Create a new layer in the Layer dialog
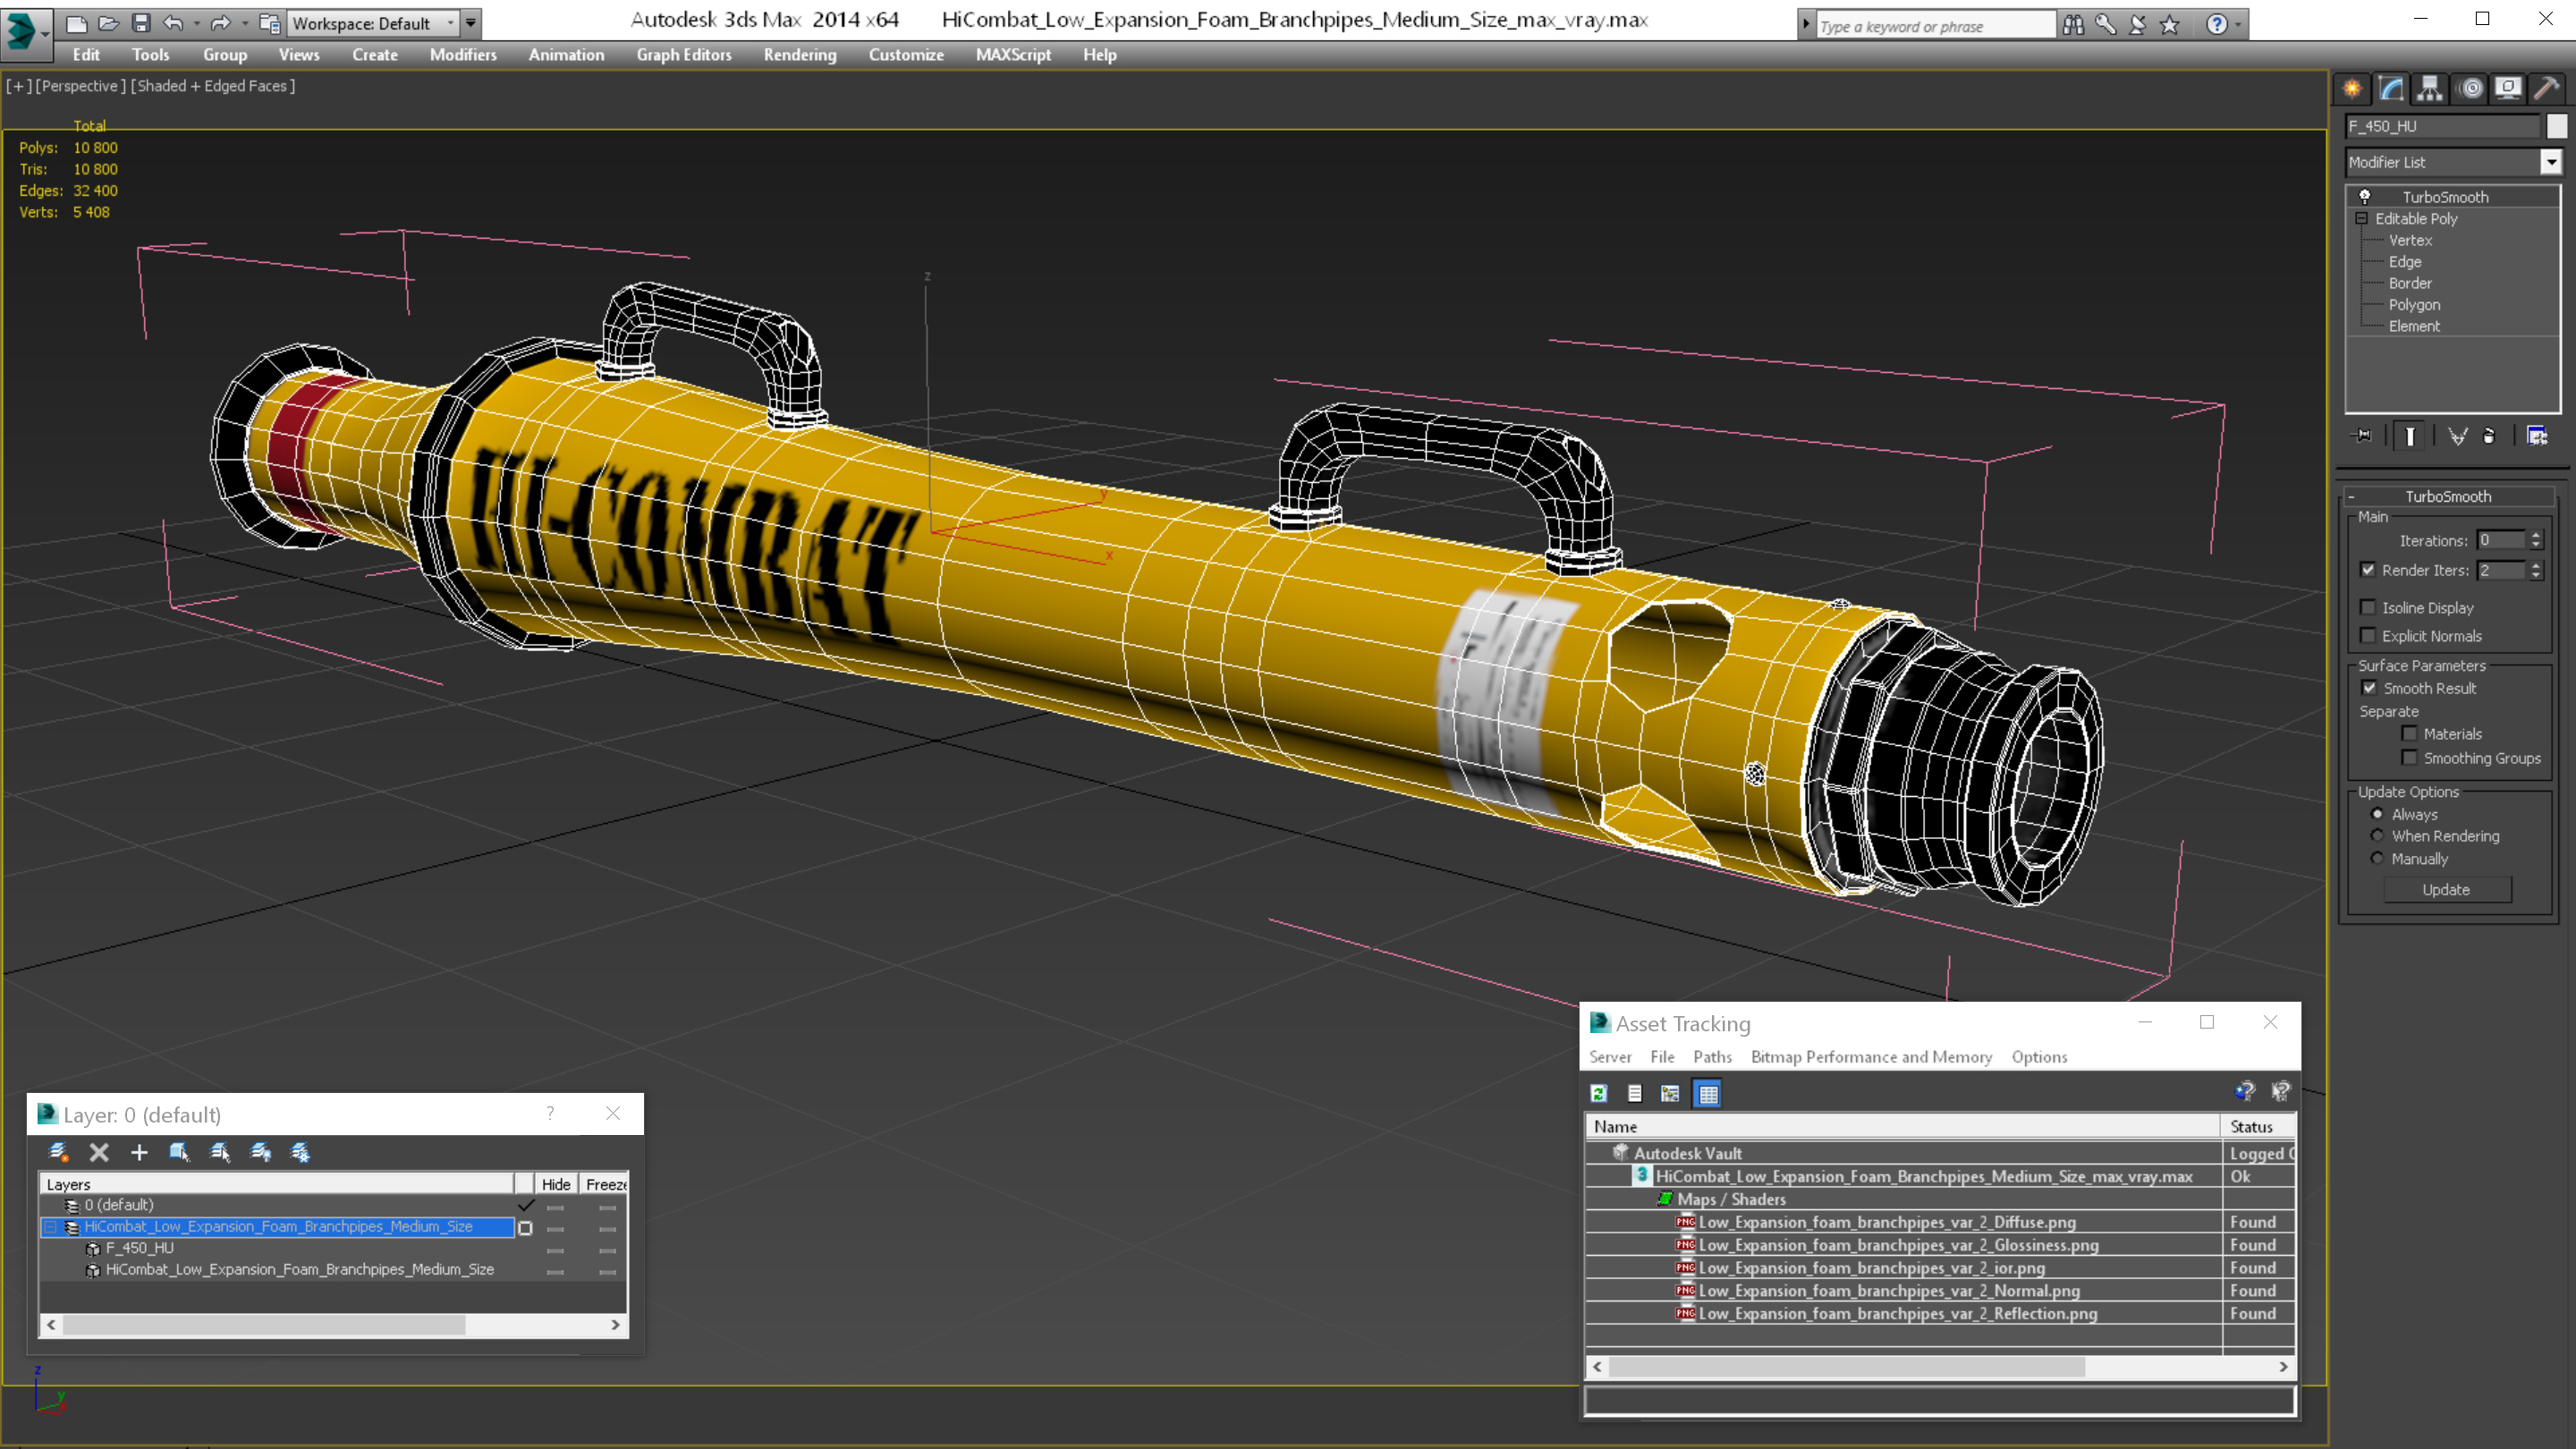Screen dimensions: 2576x1449 (x=58, y=1152)
